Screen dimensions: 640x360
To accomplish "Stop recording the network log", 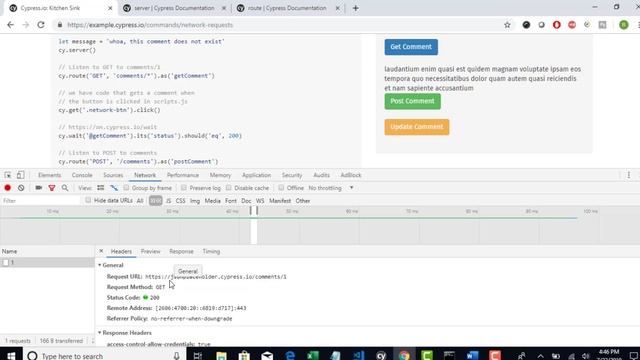I will [7, 188].
